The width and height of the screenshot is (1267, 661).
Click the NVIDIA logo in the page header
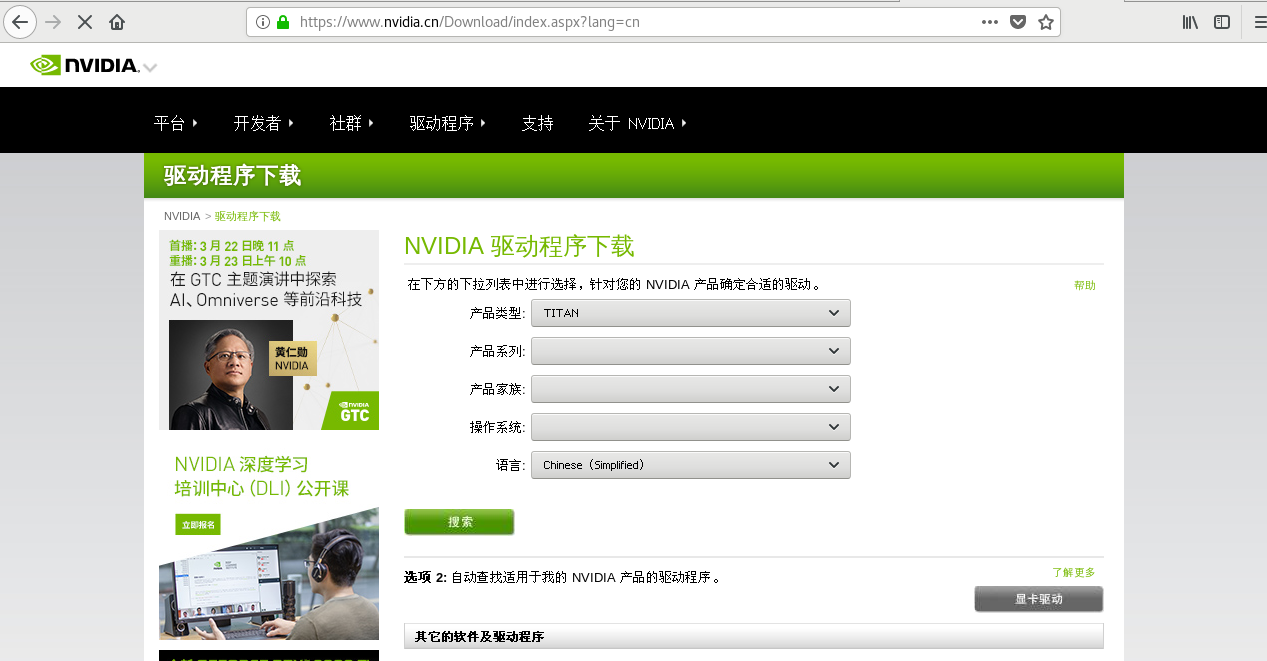click(85, 65)
